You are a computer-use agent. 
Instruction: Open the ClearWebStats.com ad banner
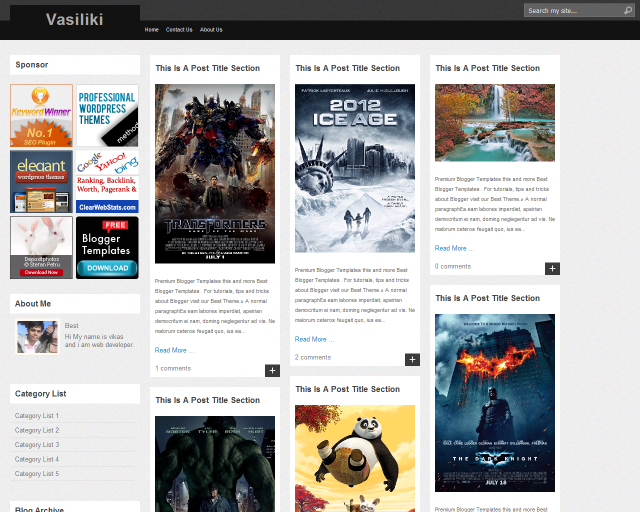pyautogui.click(x=107, y=182)
